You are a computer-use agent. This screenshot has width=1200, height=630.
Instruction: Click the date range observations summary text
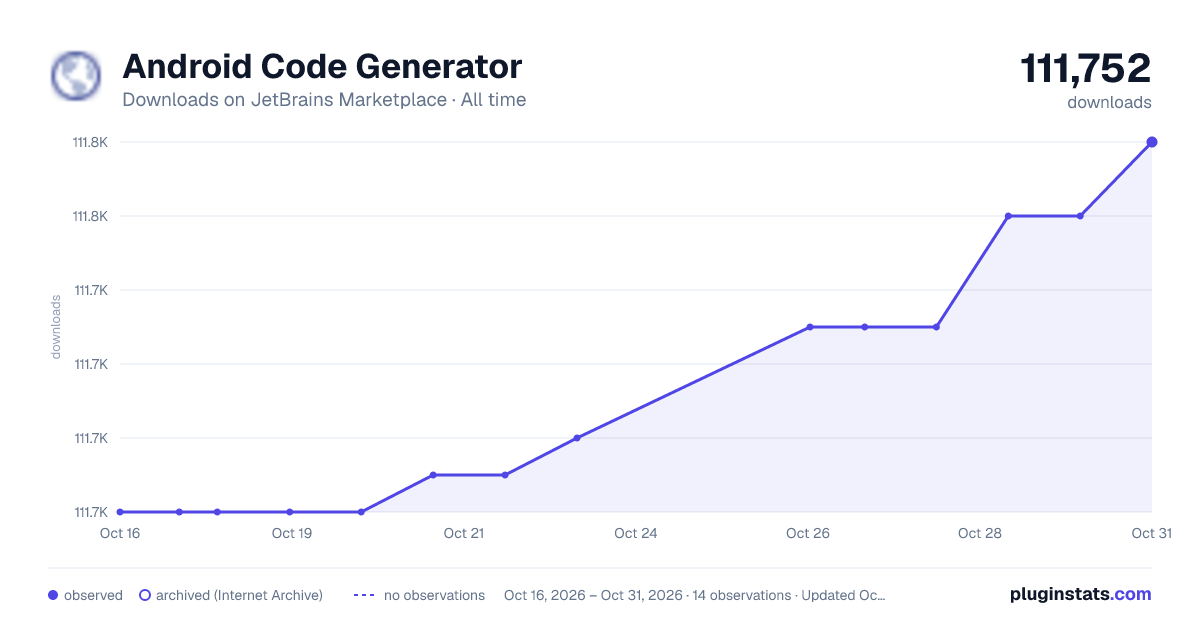(x=695, y=595)
